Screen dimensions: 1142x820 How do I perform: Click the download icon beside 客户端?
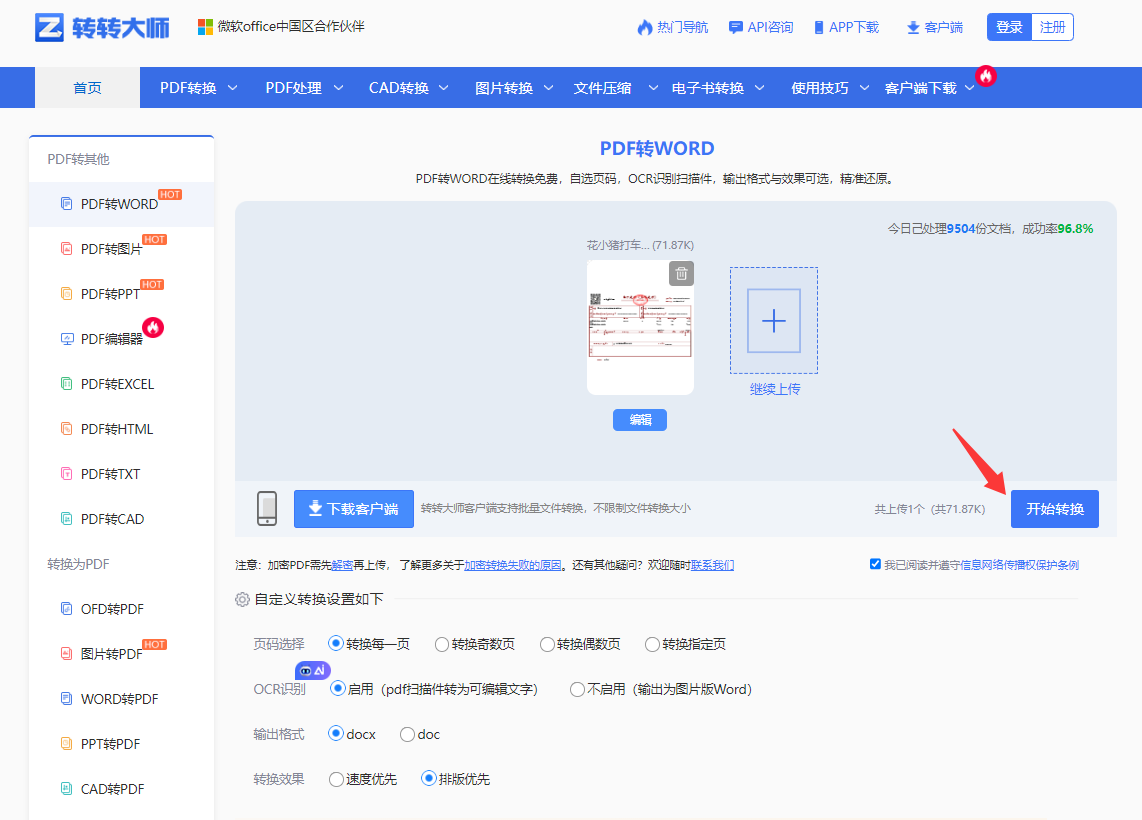pyautogui.click(x=913, y=28)
